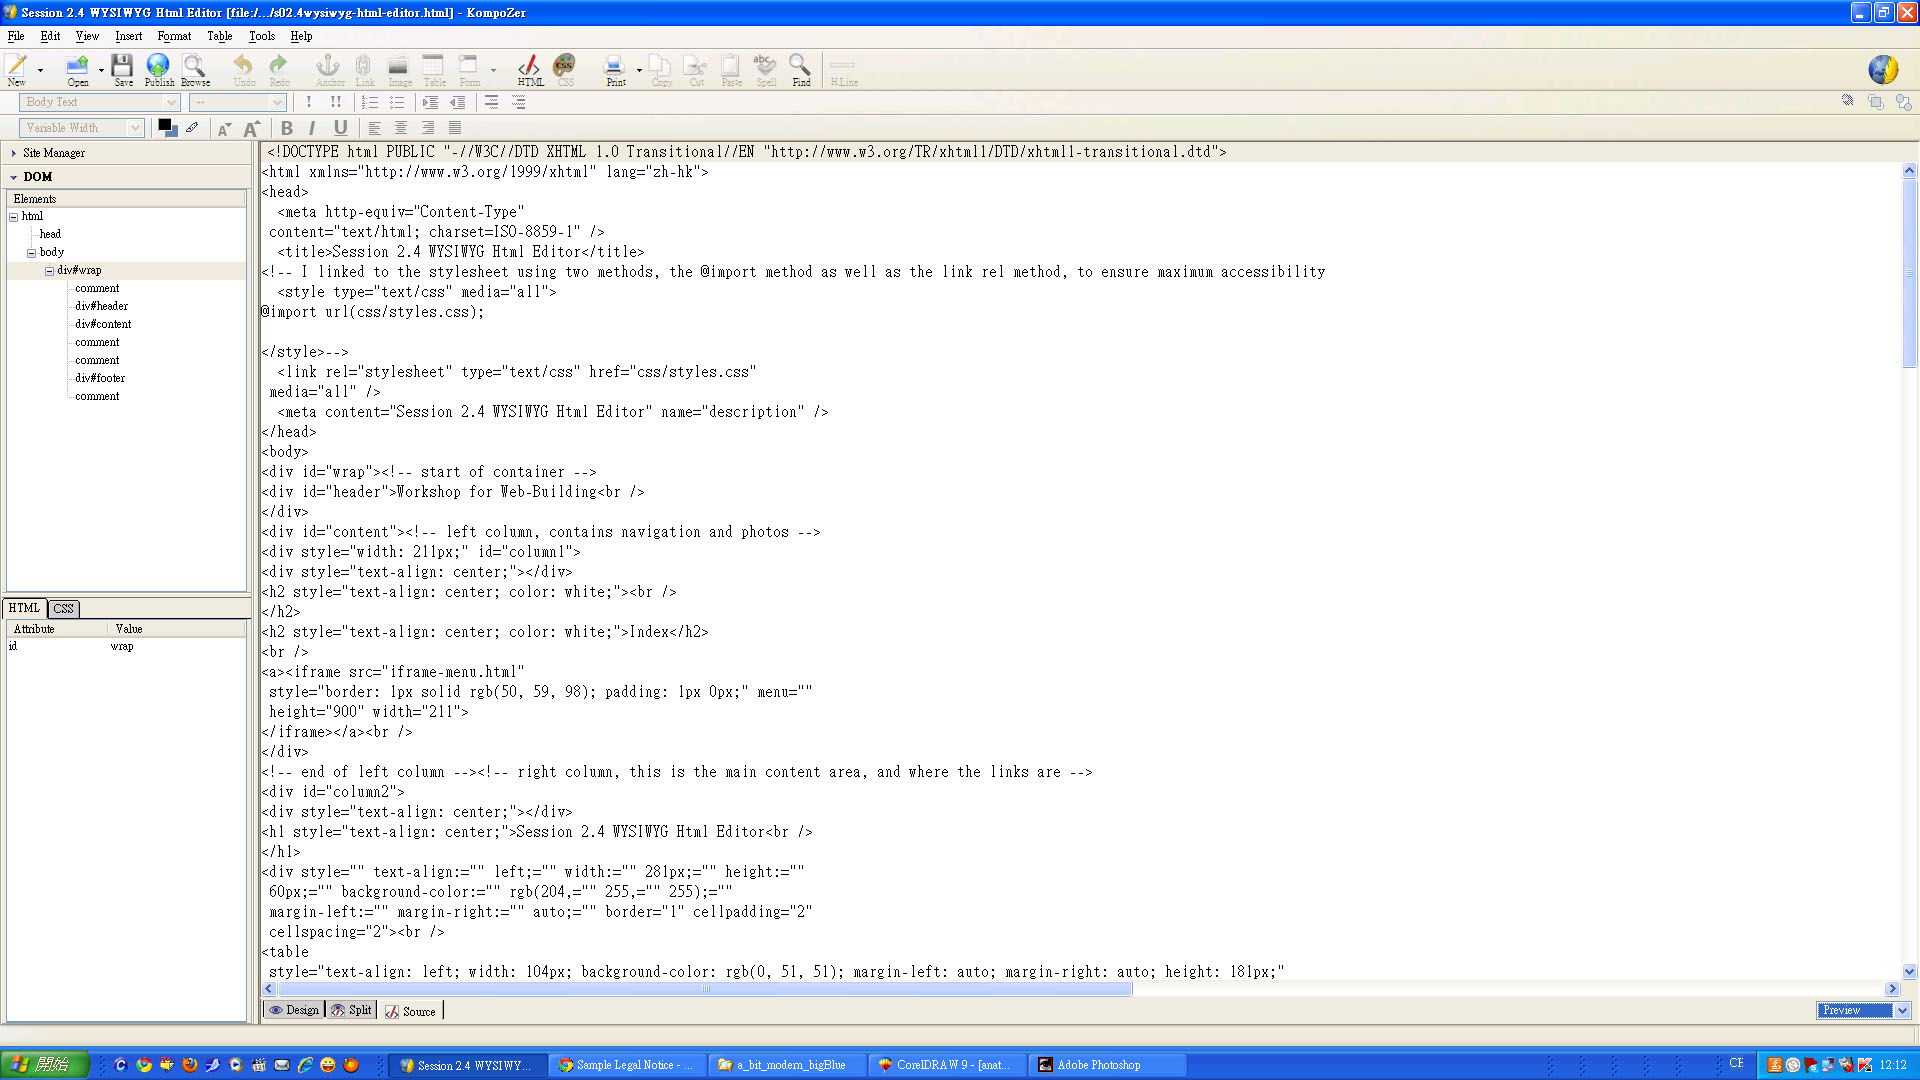Publish the current page

click(158, 70)
